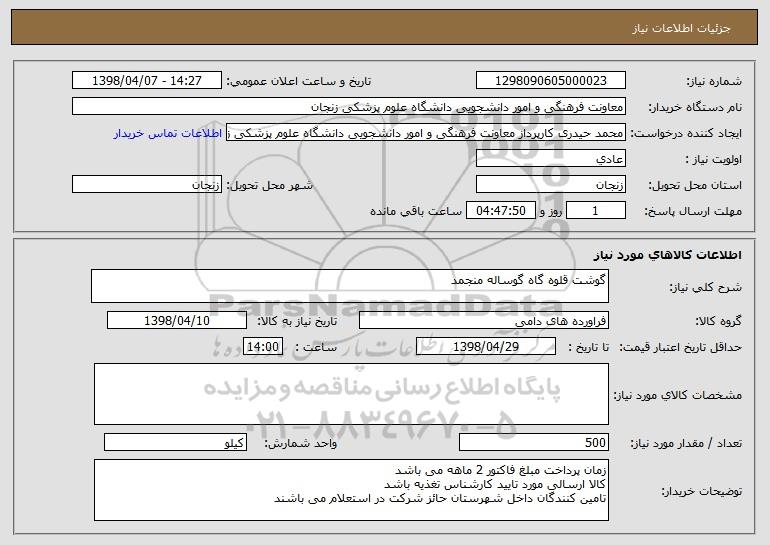Click the label گروه کالا
This screenshot has width=770, height=545.
[718, 322]
